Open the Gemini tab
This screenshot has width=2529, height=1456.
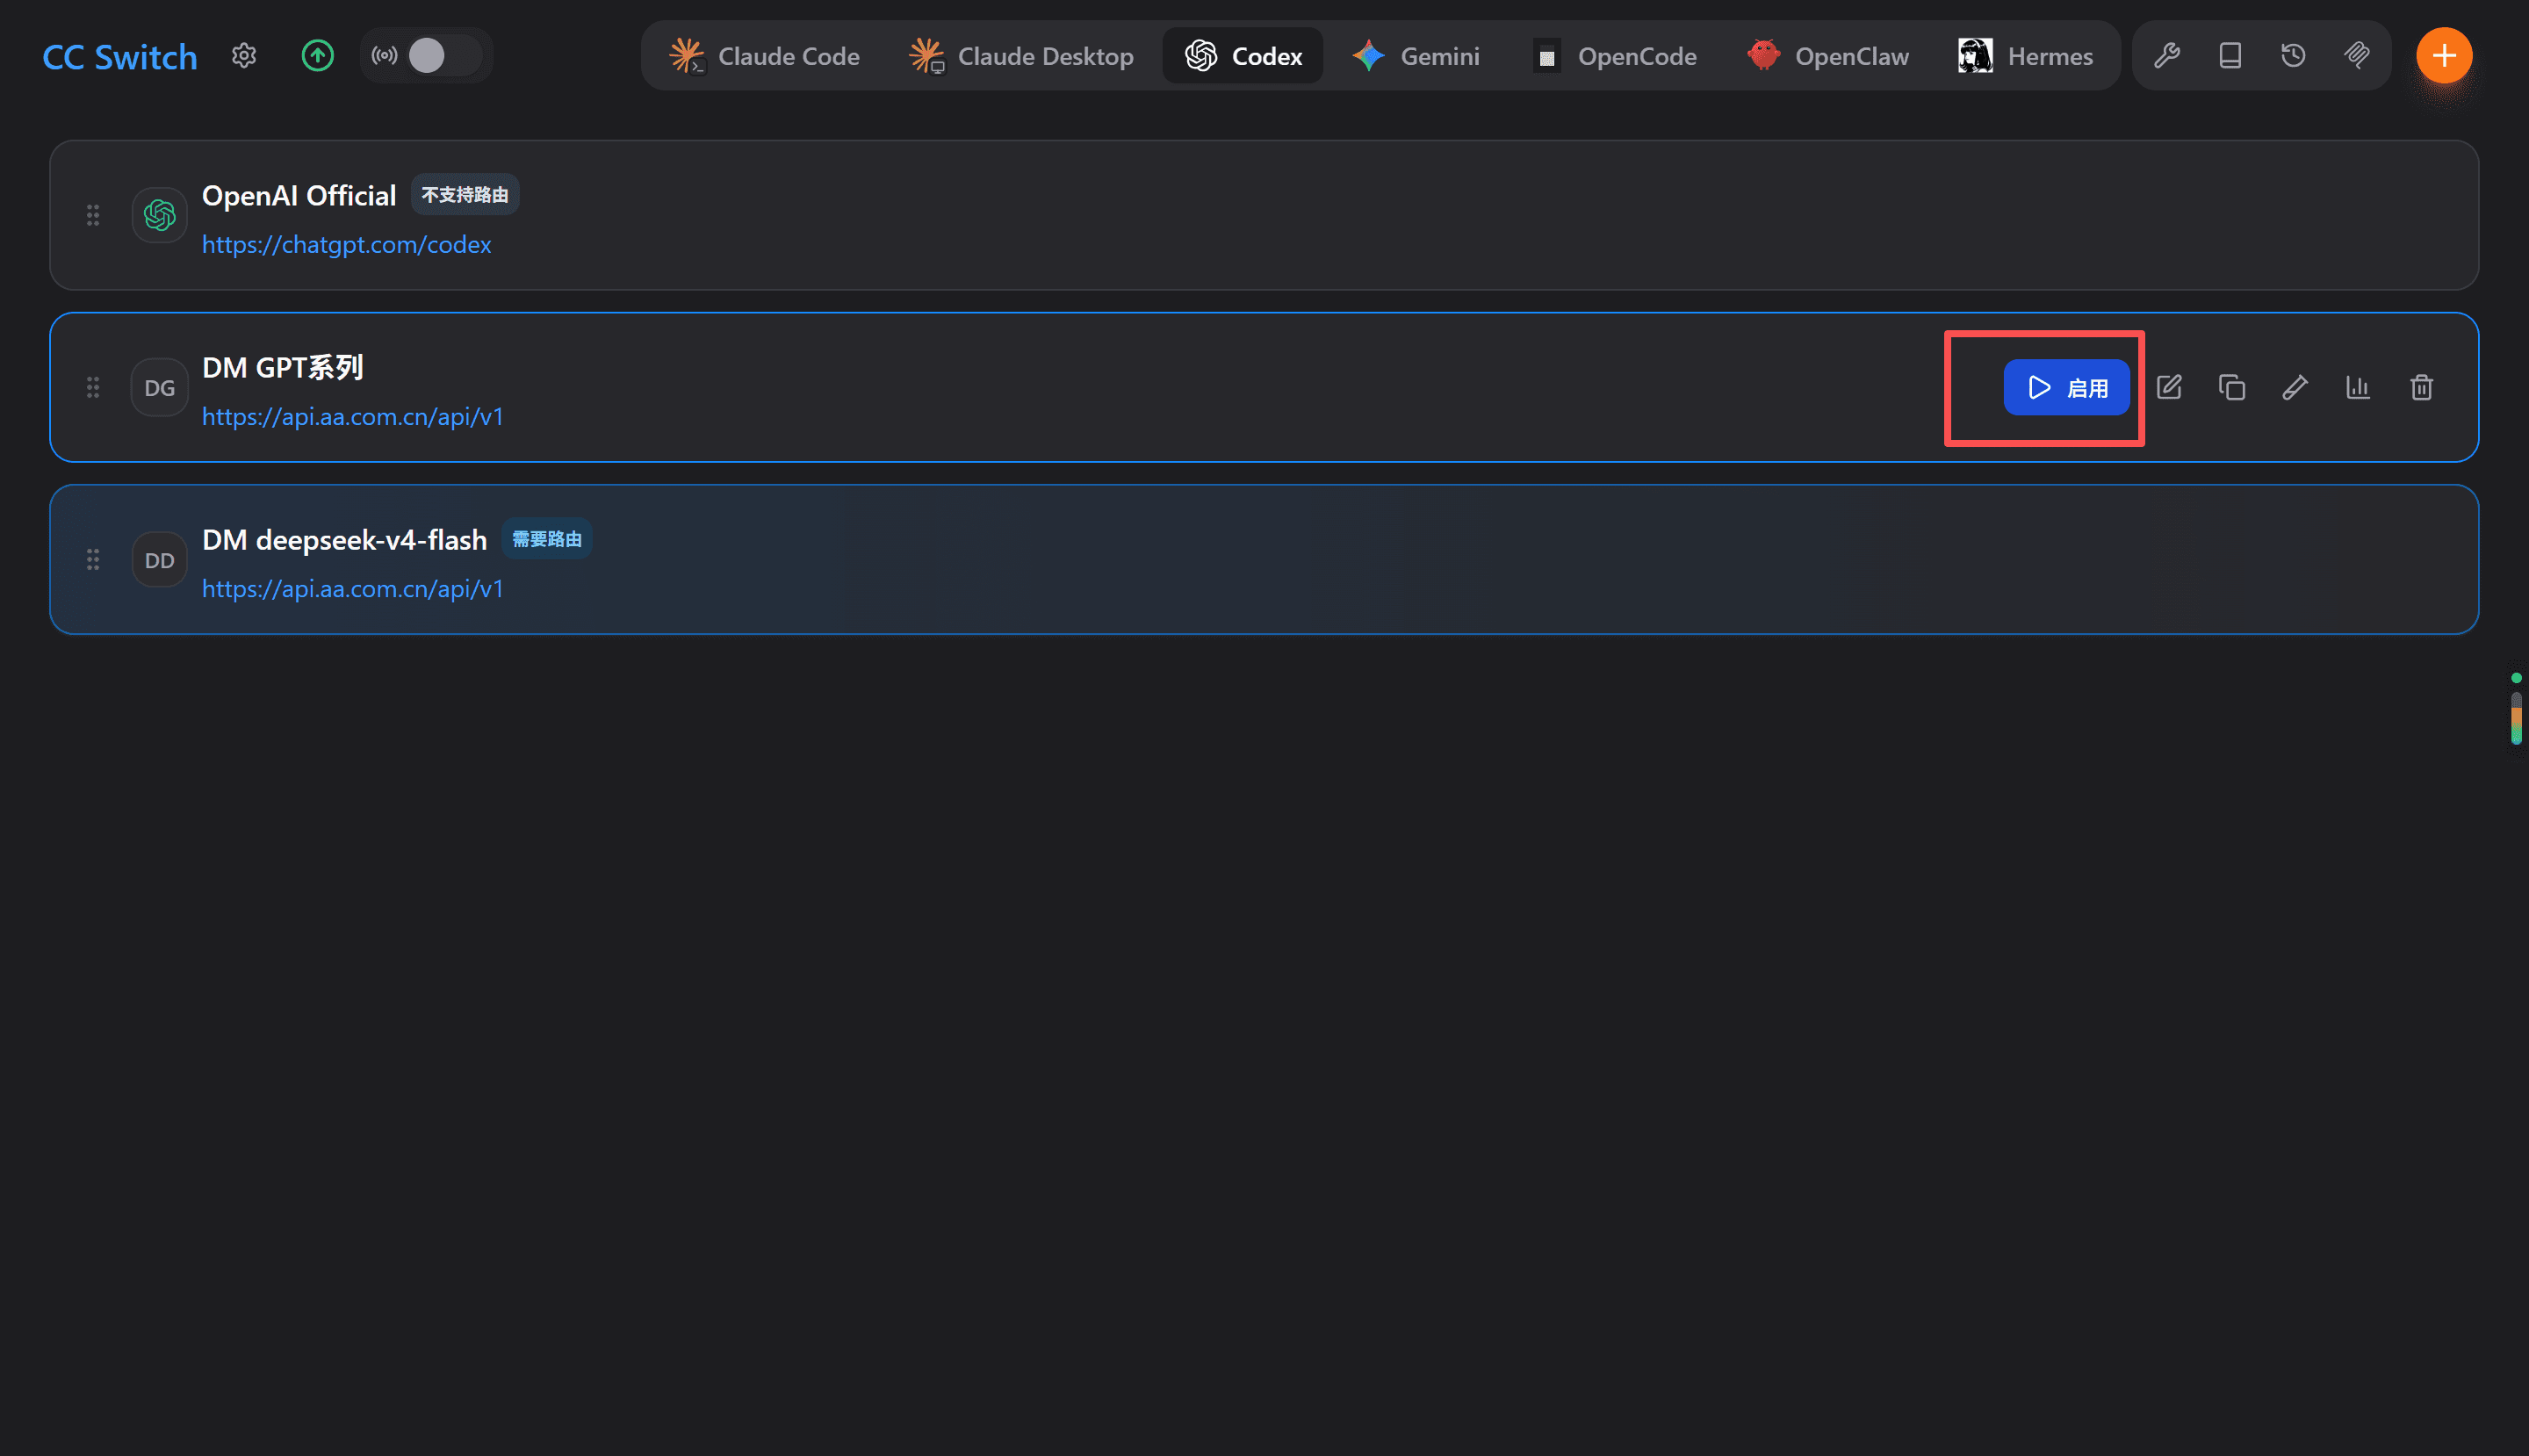click(x=1416, y=56)
